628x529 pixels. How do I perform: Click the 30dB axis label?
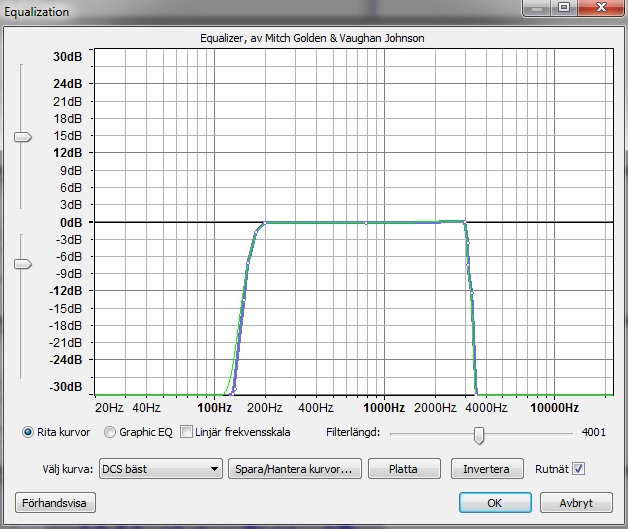[67, 56]
